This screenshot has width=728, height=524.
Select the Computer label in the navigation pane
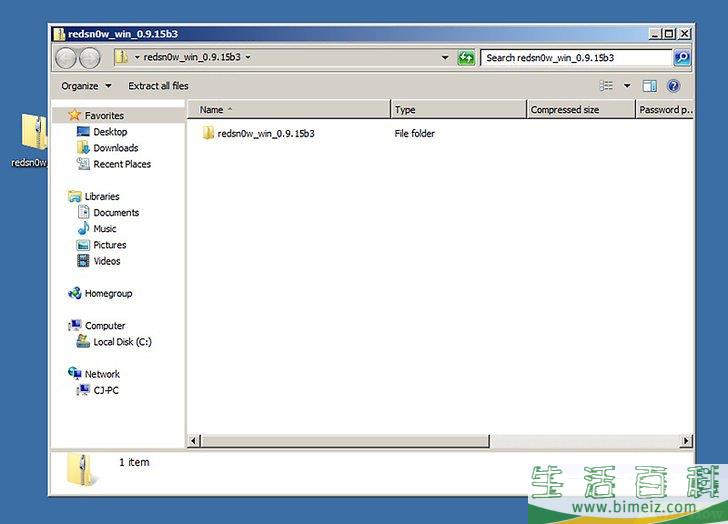(x=105, y=326)
